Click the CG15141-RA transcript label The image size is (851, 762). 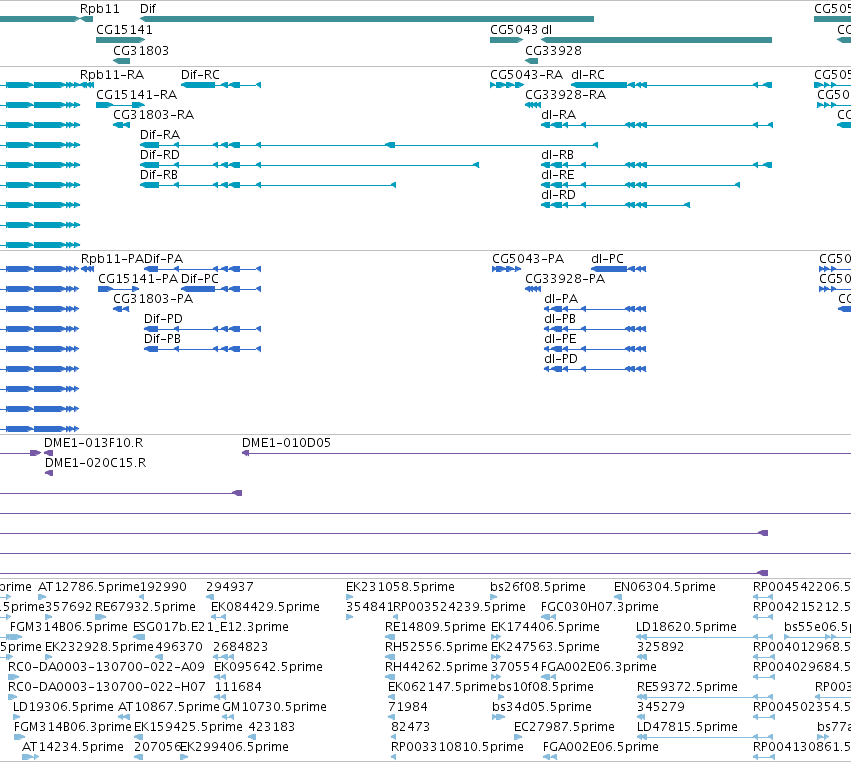point(137,94)
